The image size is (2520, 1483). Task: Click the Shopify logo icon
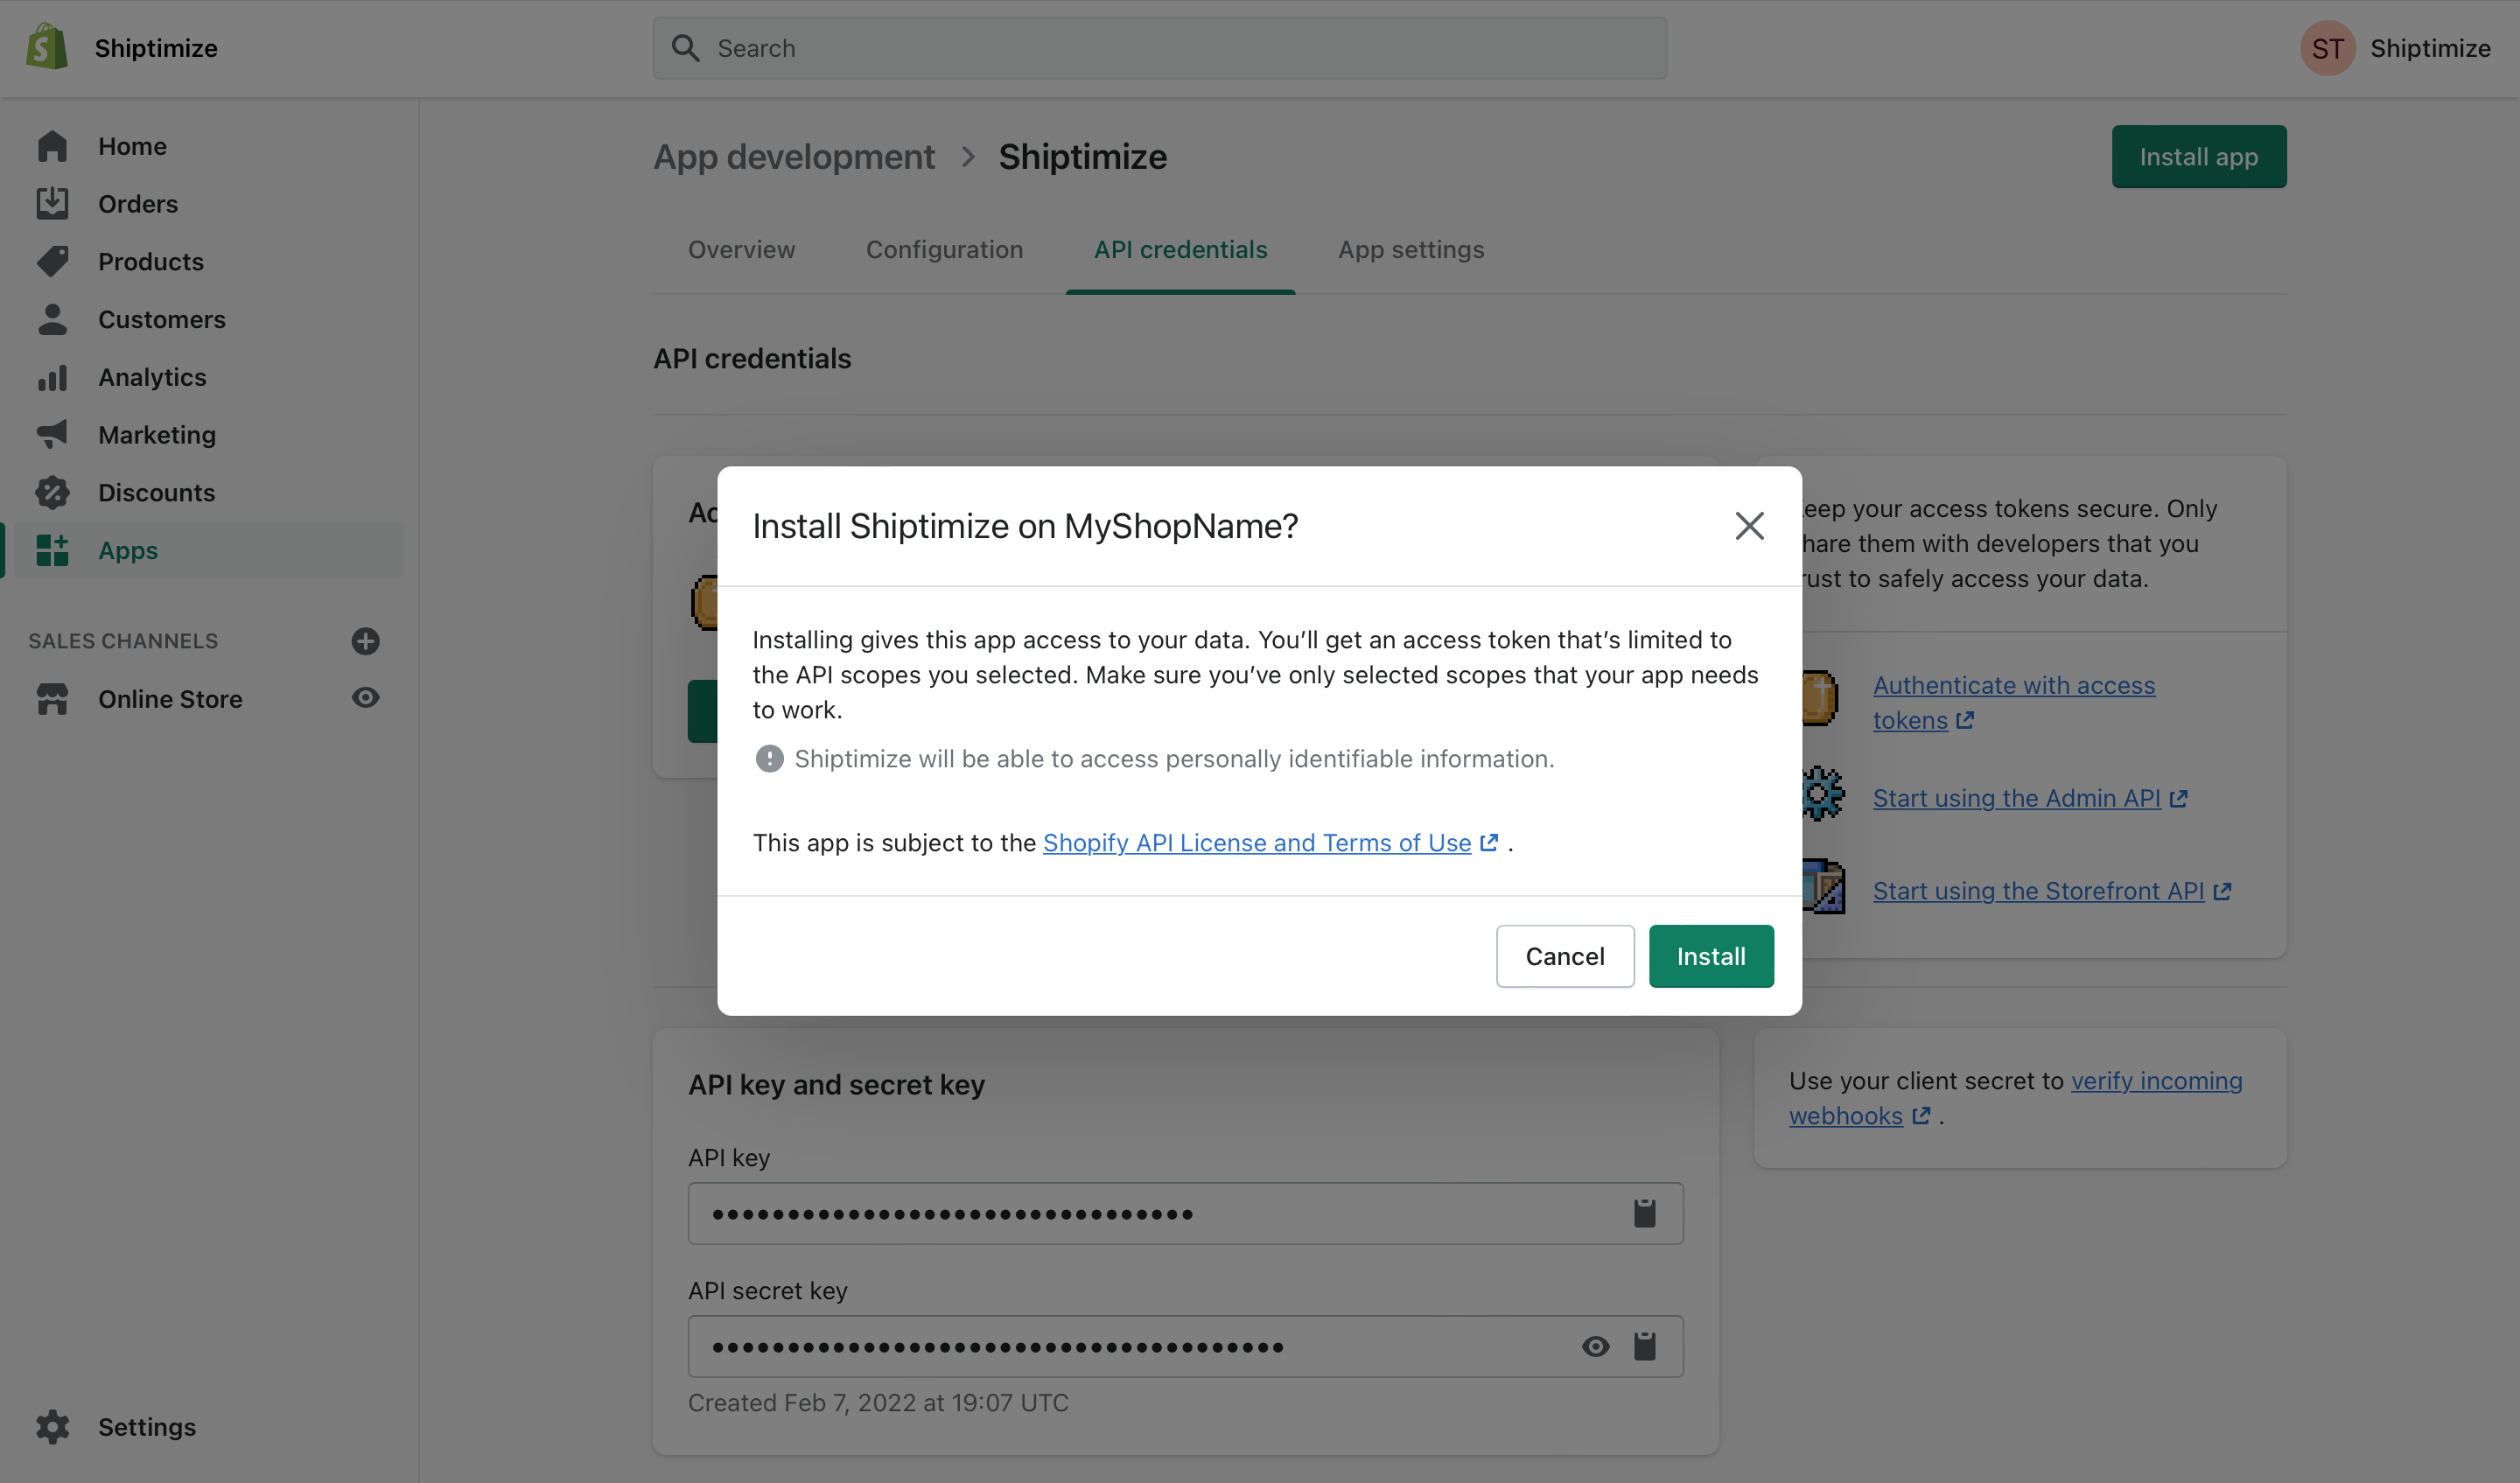click(47, 47)
